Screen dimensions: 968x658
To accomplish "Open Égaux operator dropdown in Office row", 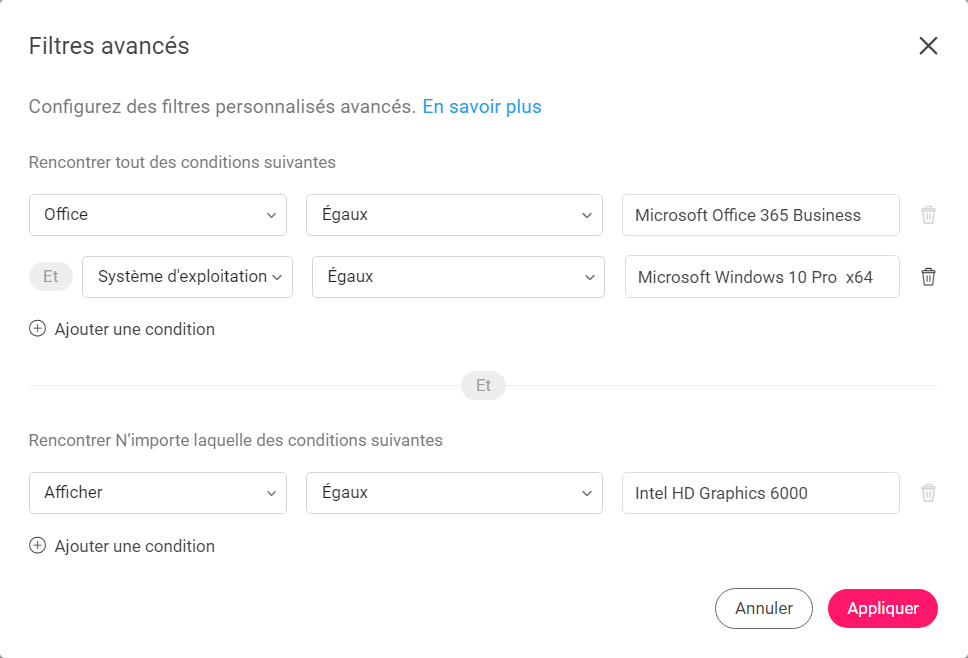I will pos(454,215).
